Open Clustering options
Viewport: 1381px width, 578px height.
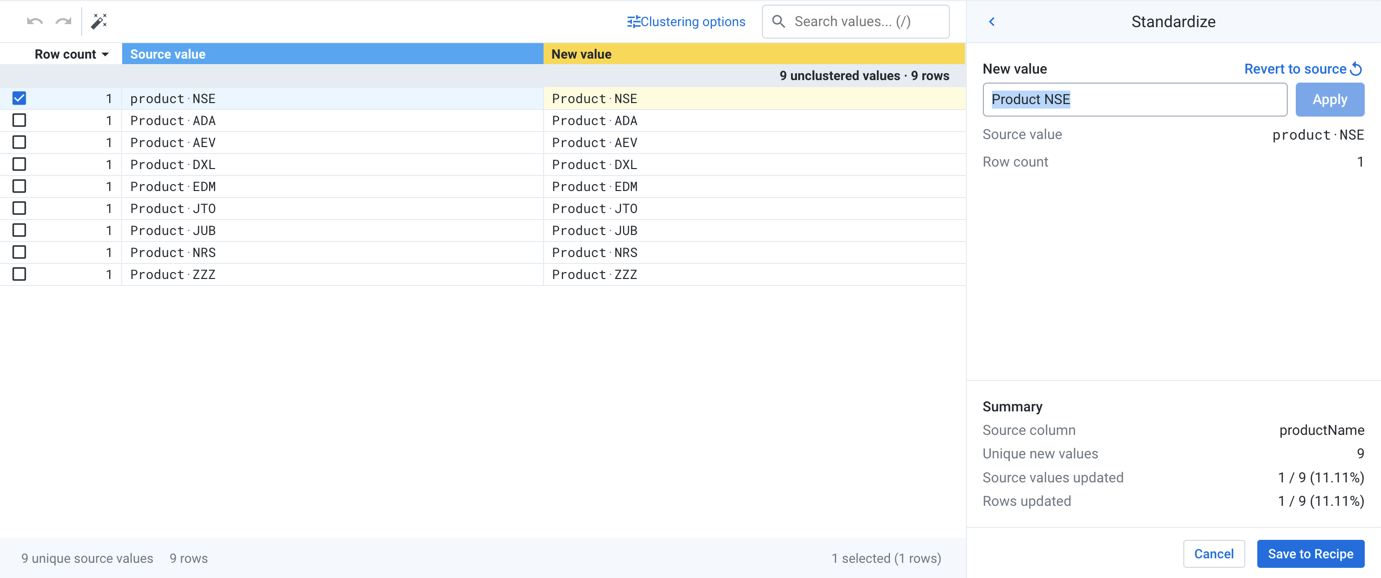(x=686, y=21)
